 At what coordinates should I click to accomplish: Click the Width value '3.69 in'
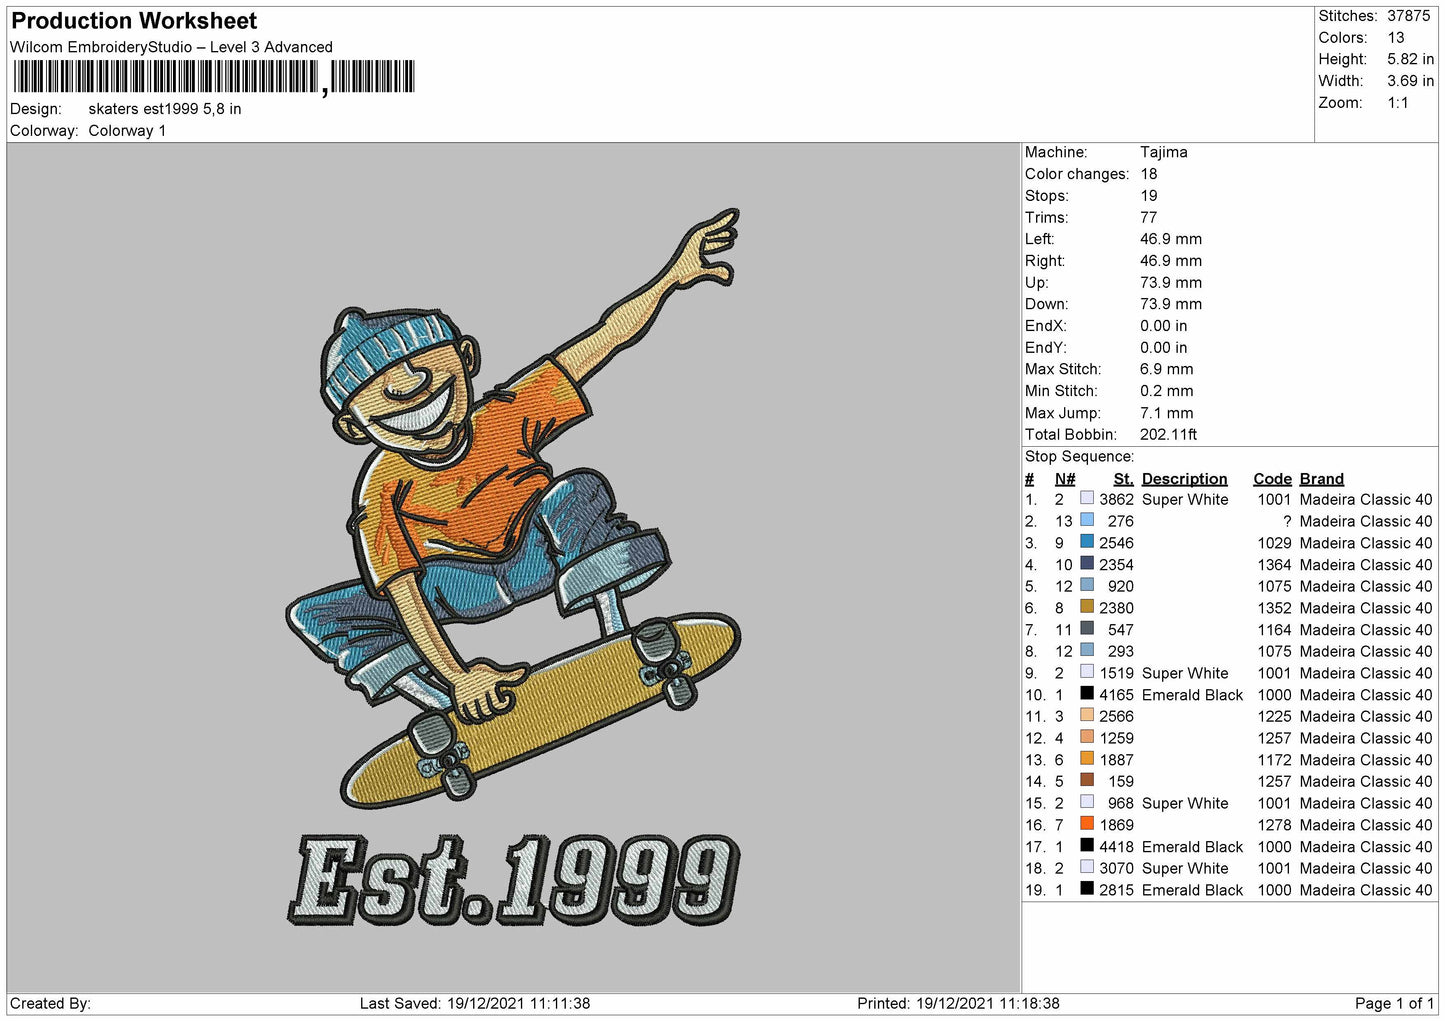tap(1410, 81)
